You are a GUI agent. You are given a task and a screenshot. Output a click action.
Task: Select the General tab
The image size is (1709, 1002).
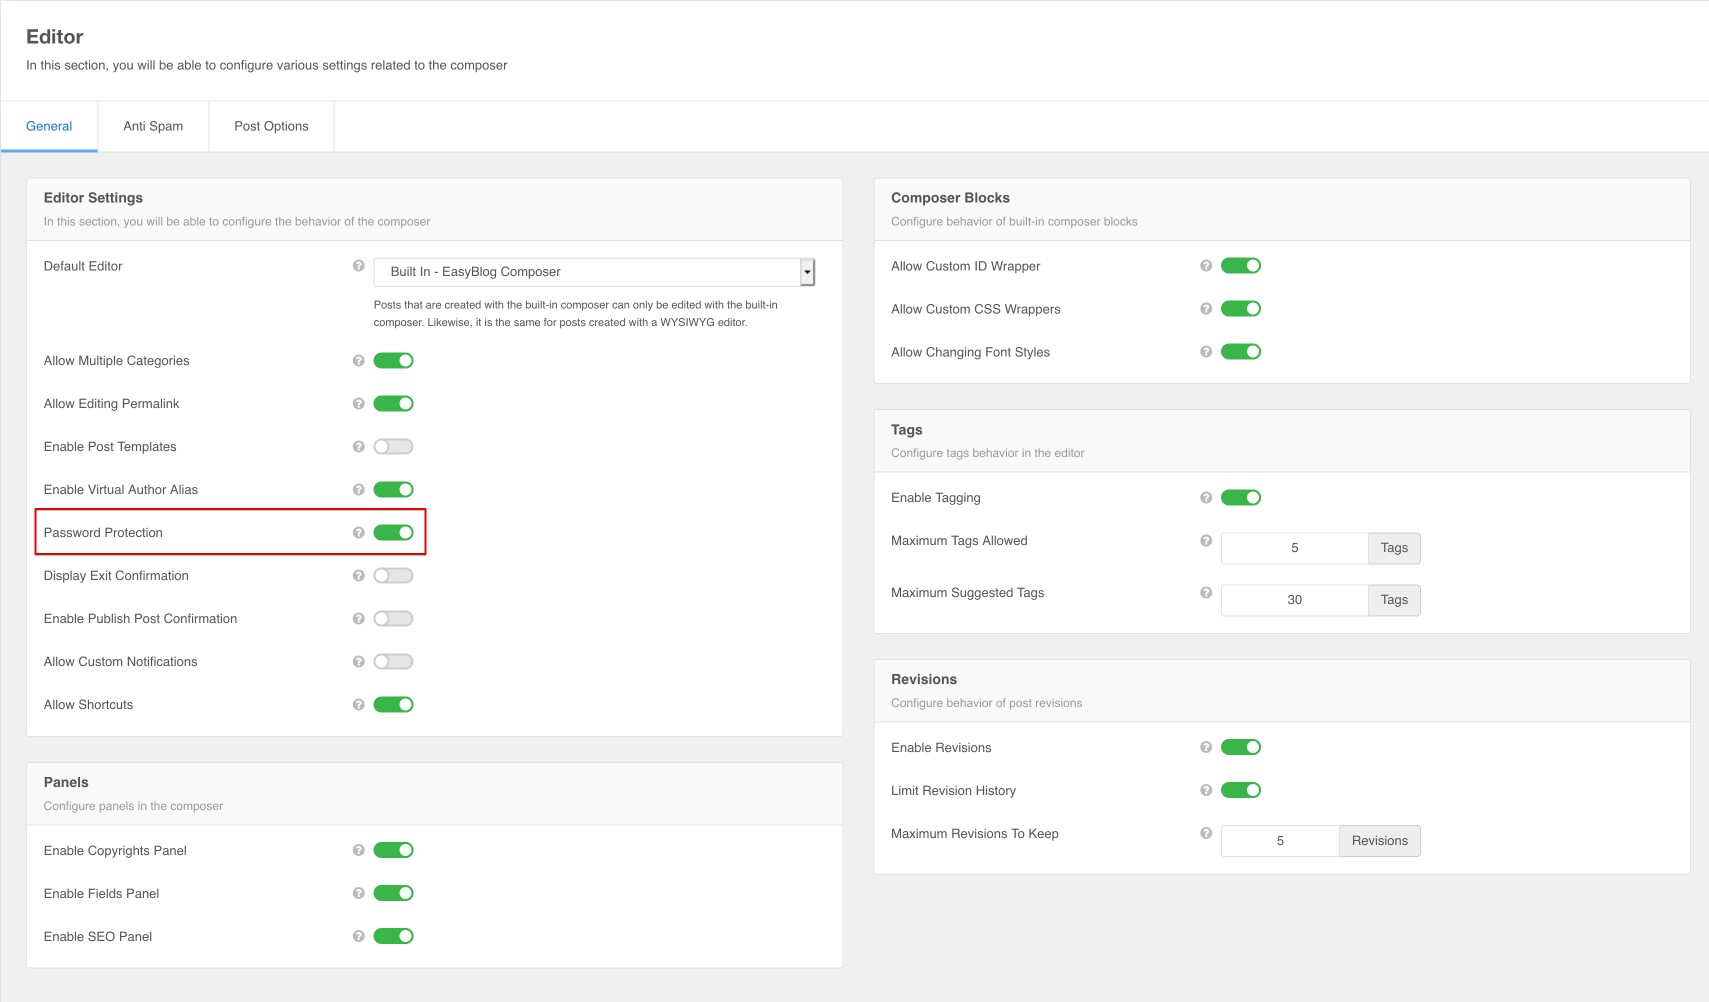coord(49,126)
